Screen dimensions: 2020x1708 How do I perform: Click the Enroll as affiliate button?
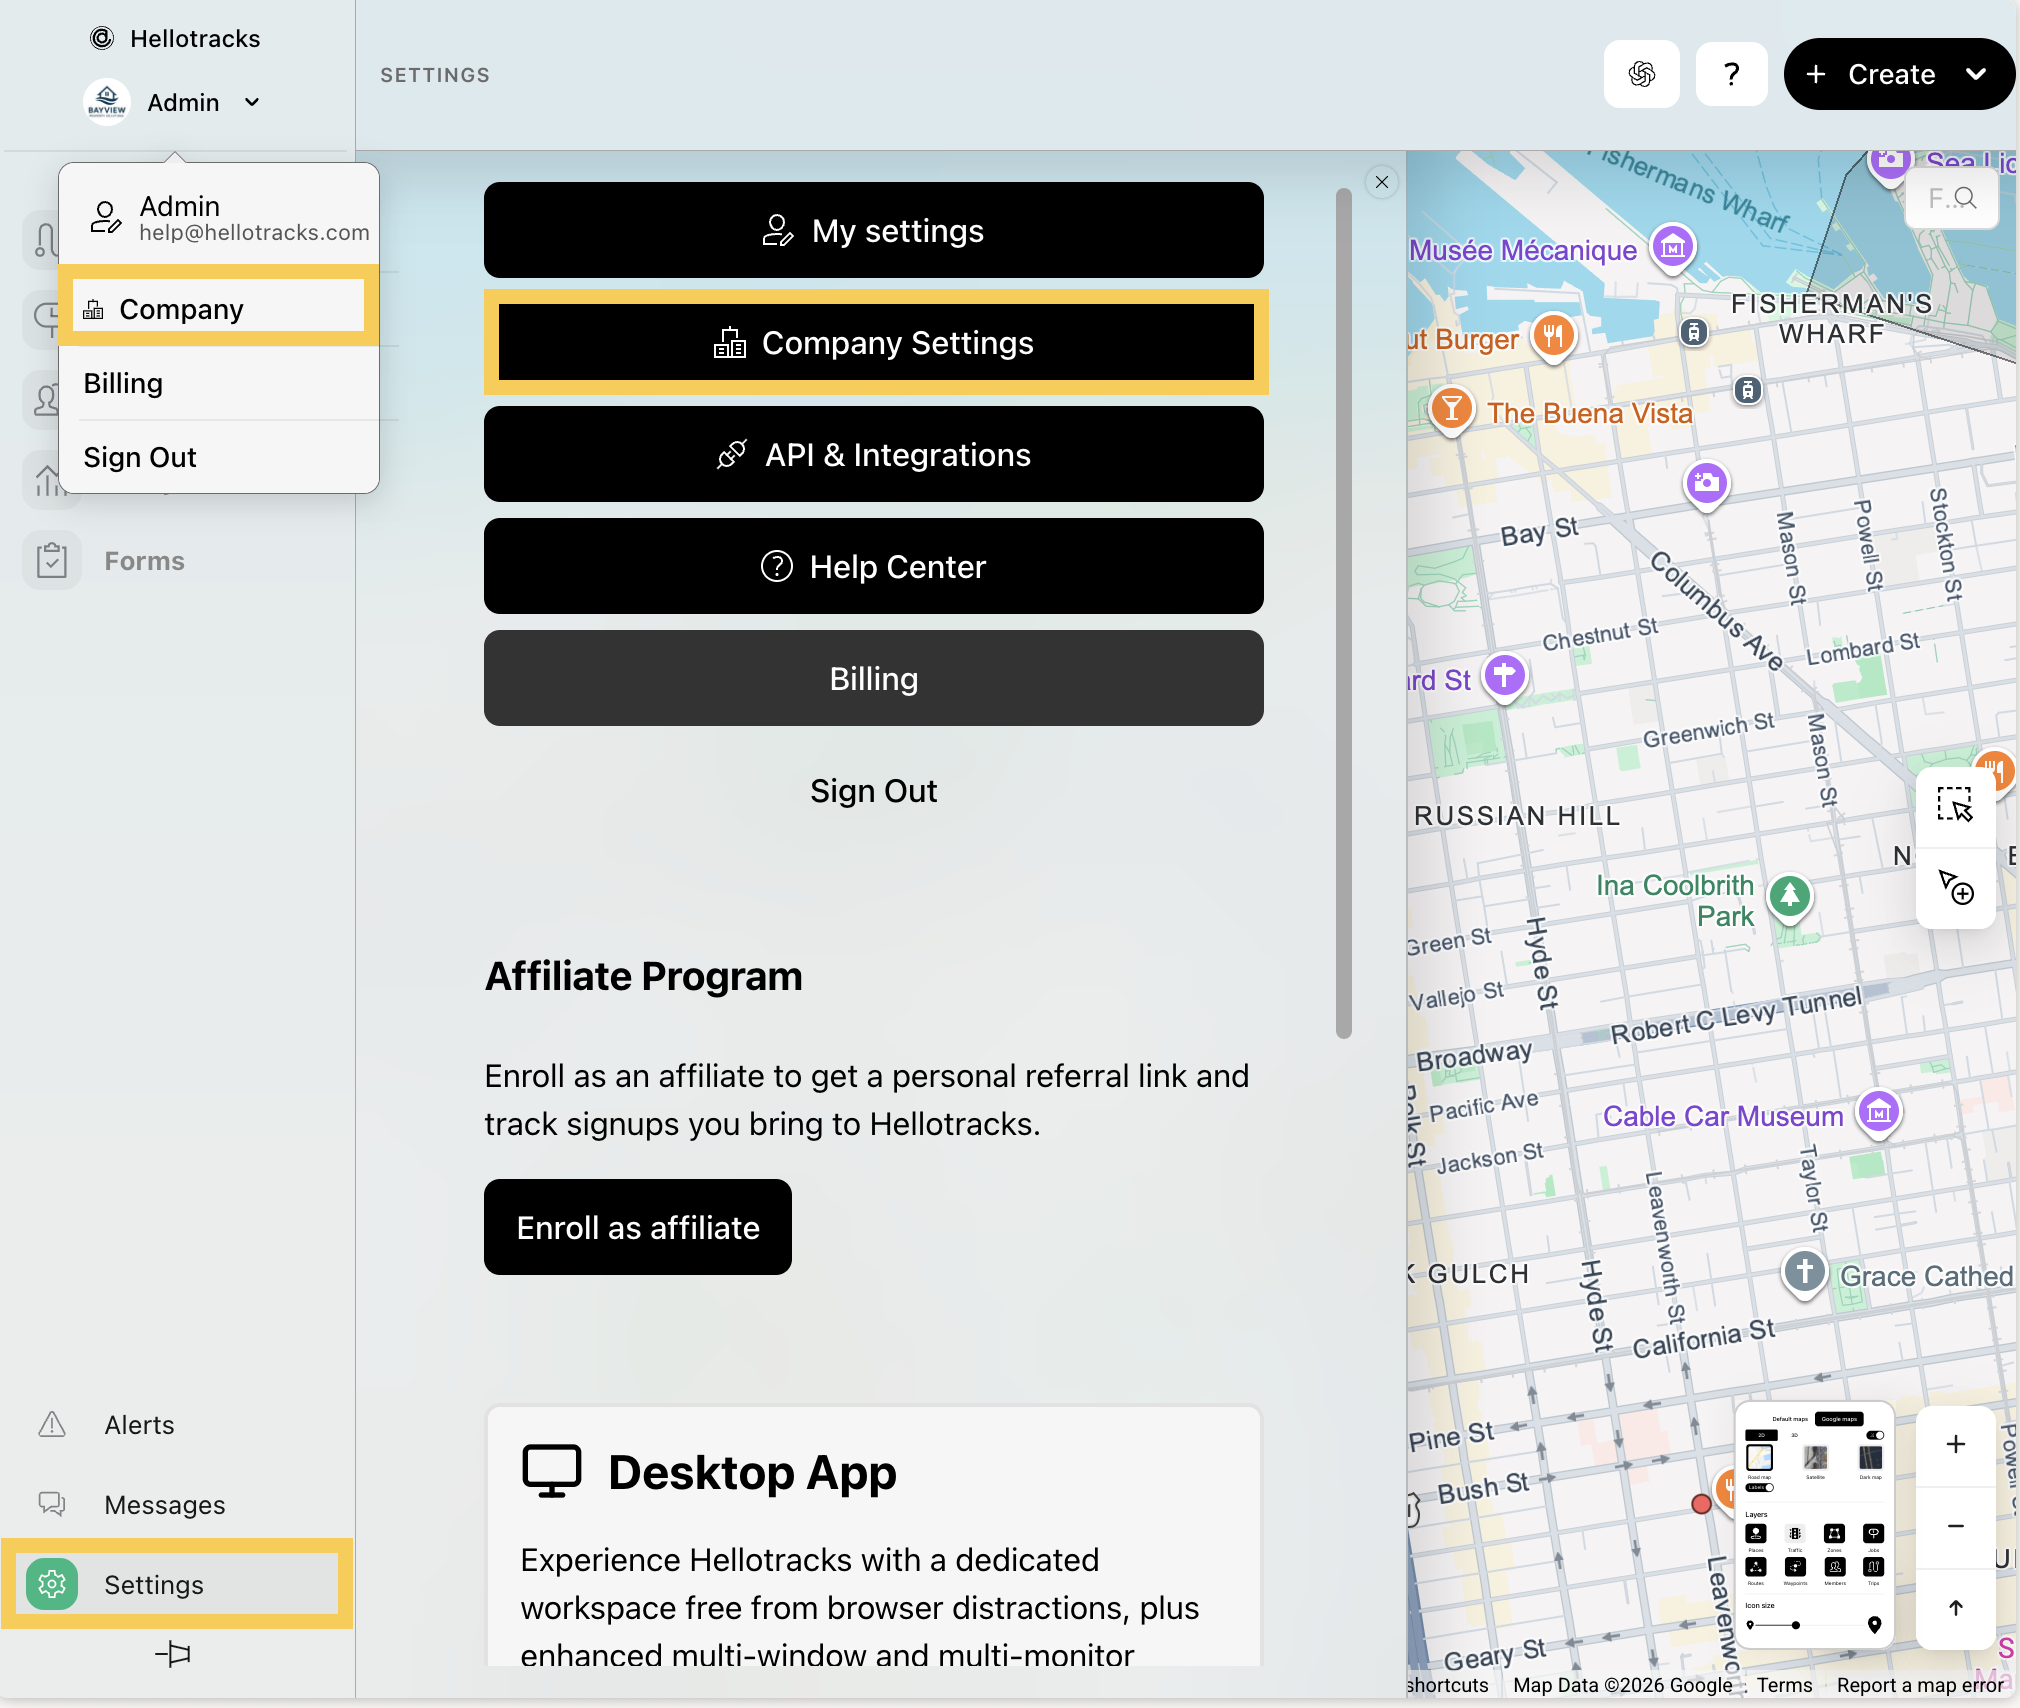point(638,1228)
